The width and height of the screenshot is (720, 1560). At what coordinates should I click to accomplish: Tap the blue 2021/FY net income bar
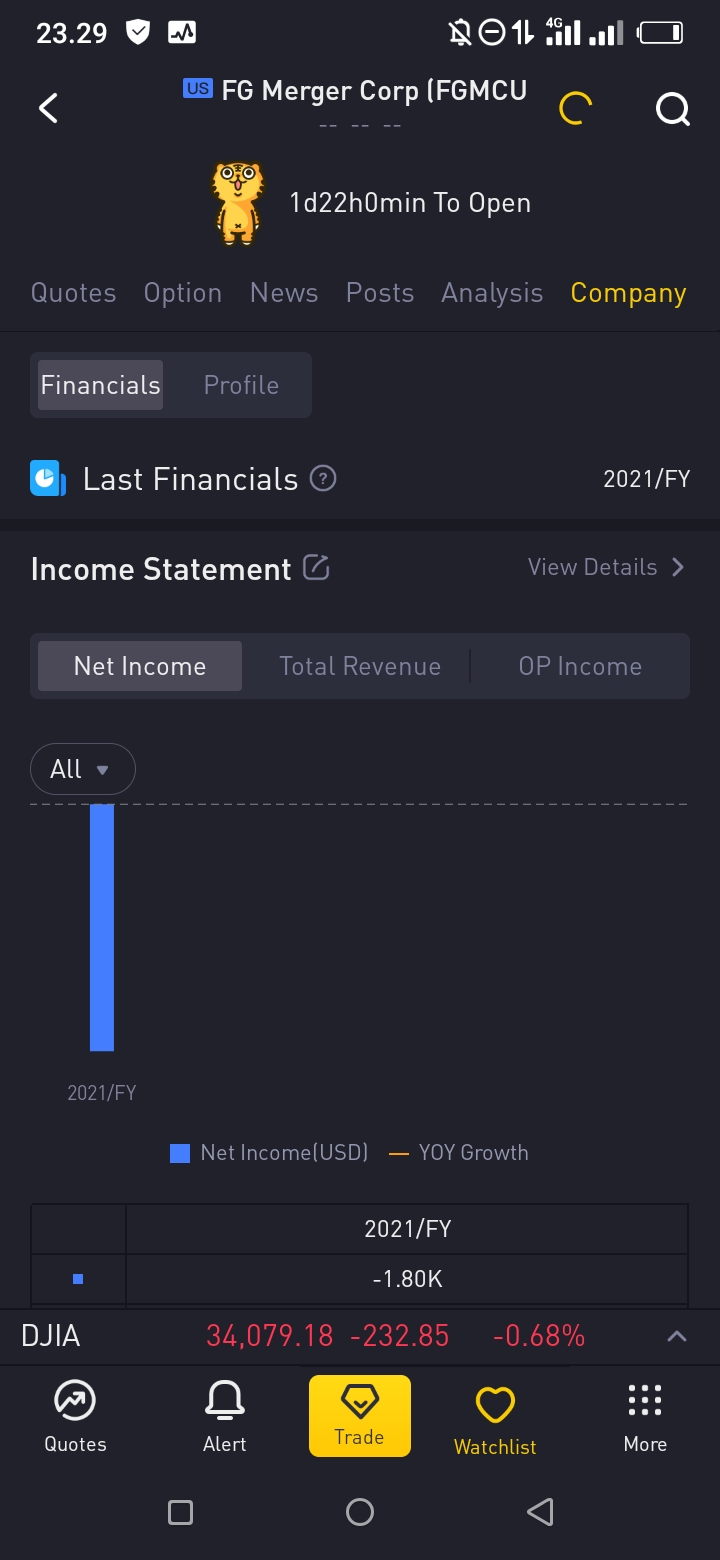[102, 927]
